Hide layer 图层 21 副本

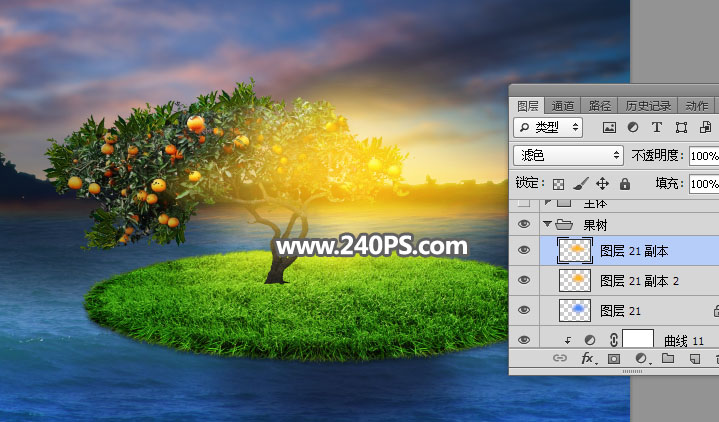pos(524,250)
